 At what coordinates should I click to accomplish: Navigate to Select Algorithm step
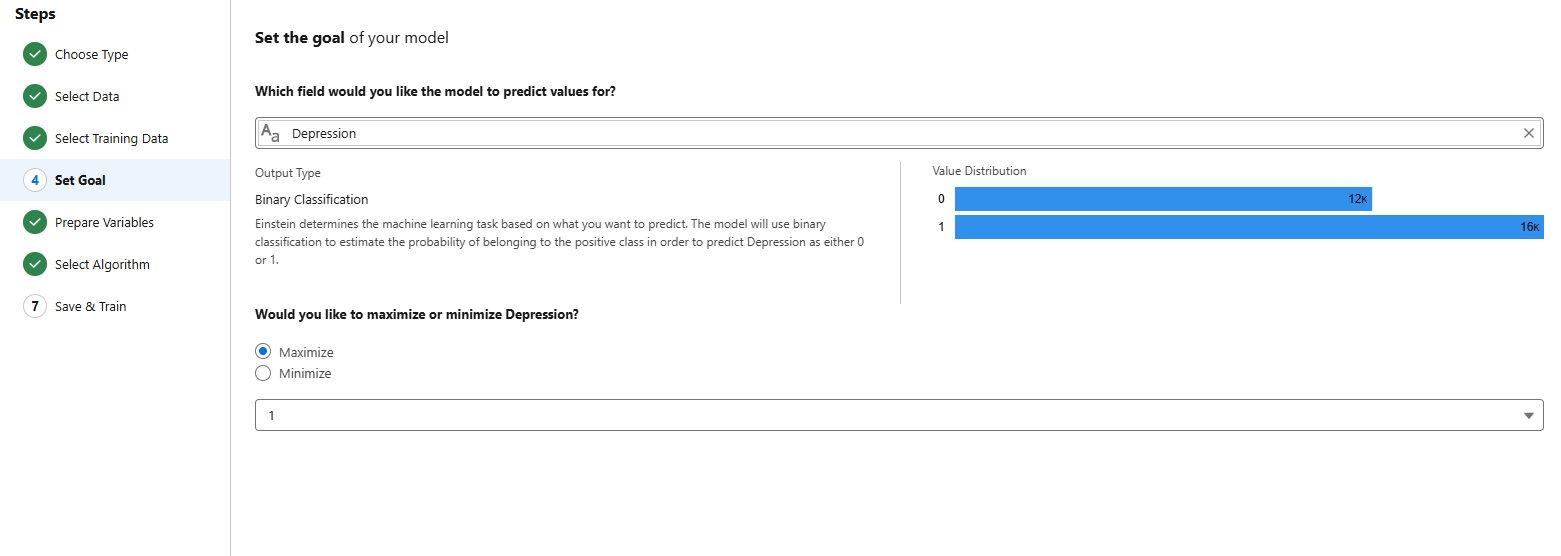tap(102, 264)
